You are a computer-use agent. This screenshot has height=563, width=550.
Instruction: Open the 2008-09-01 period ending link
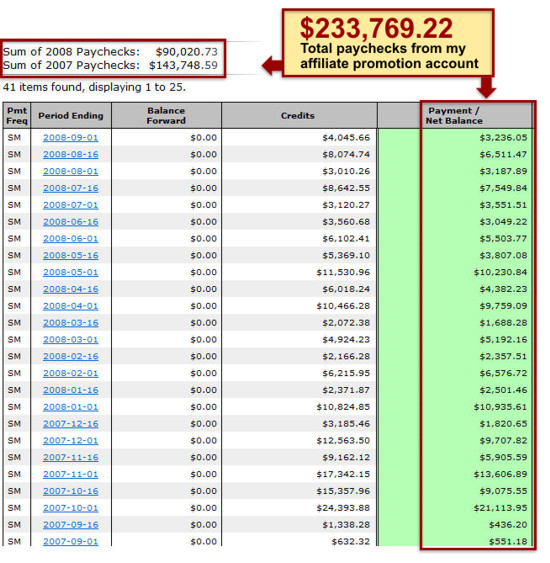[70, 138]
